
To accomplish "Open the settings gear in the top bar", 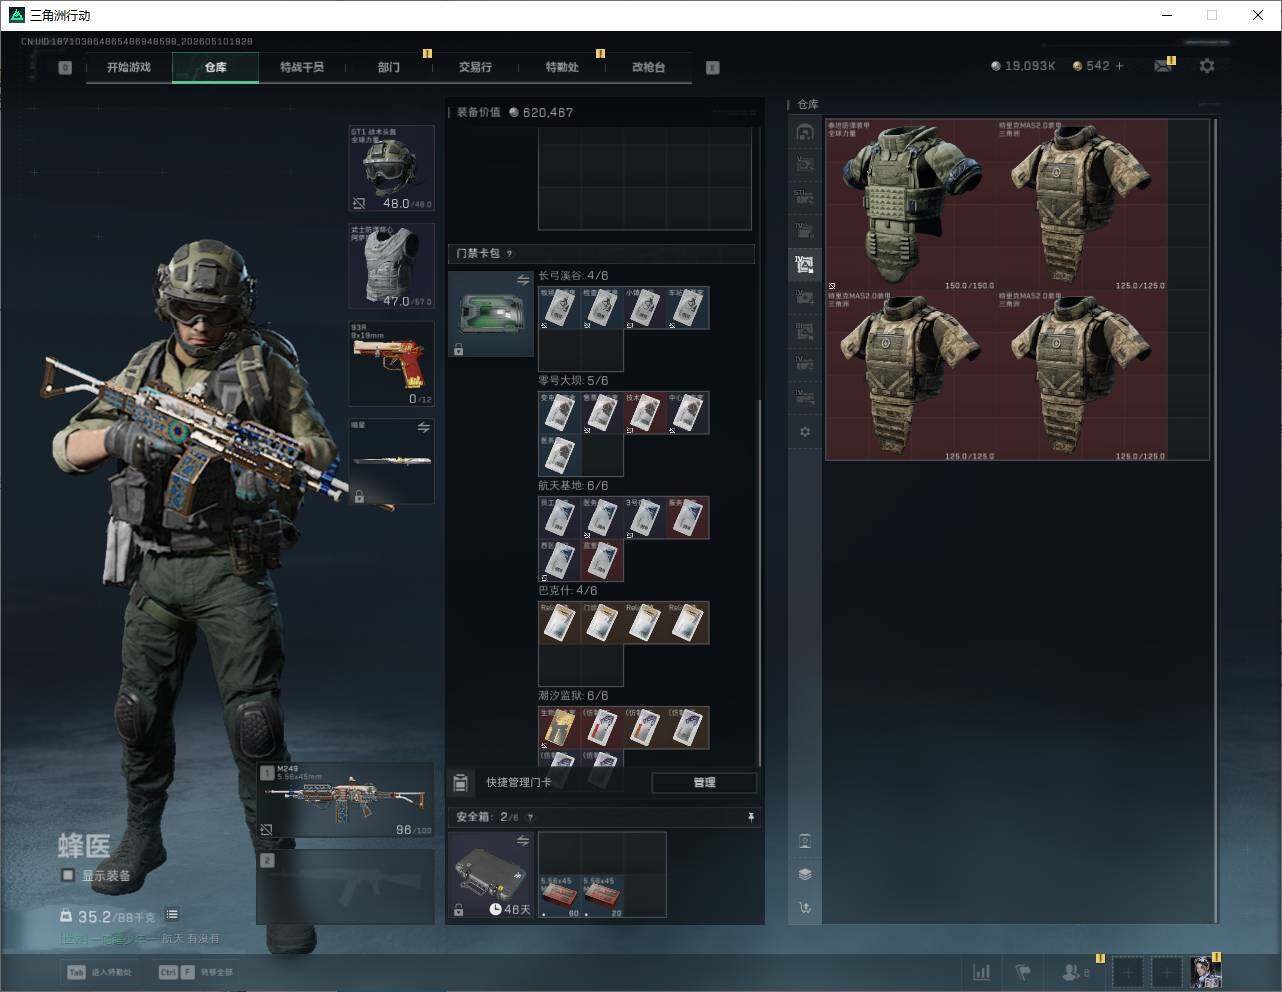I will pyautogui.click(x=1207, y=66).
